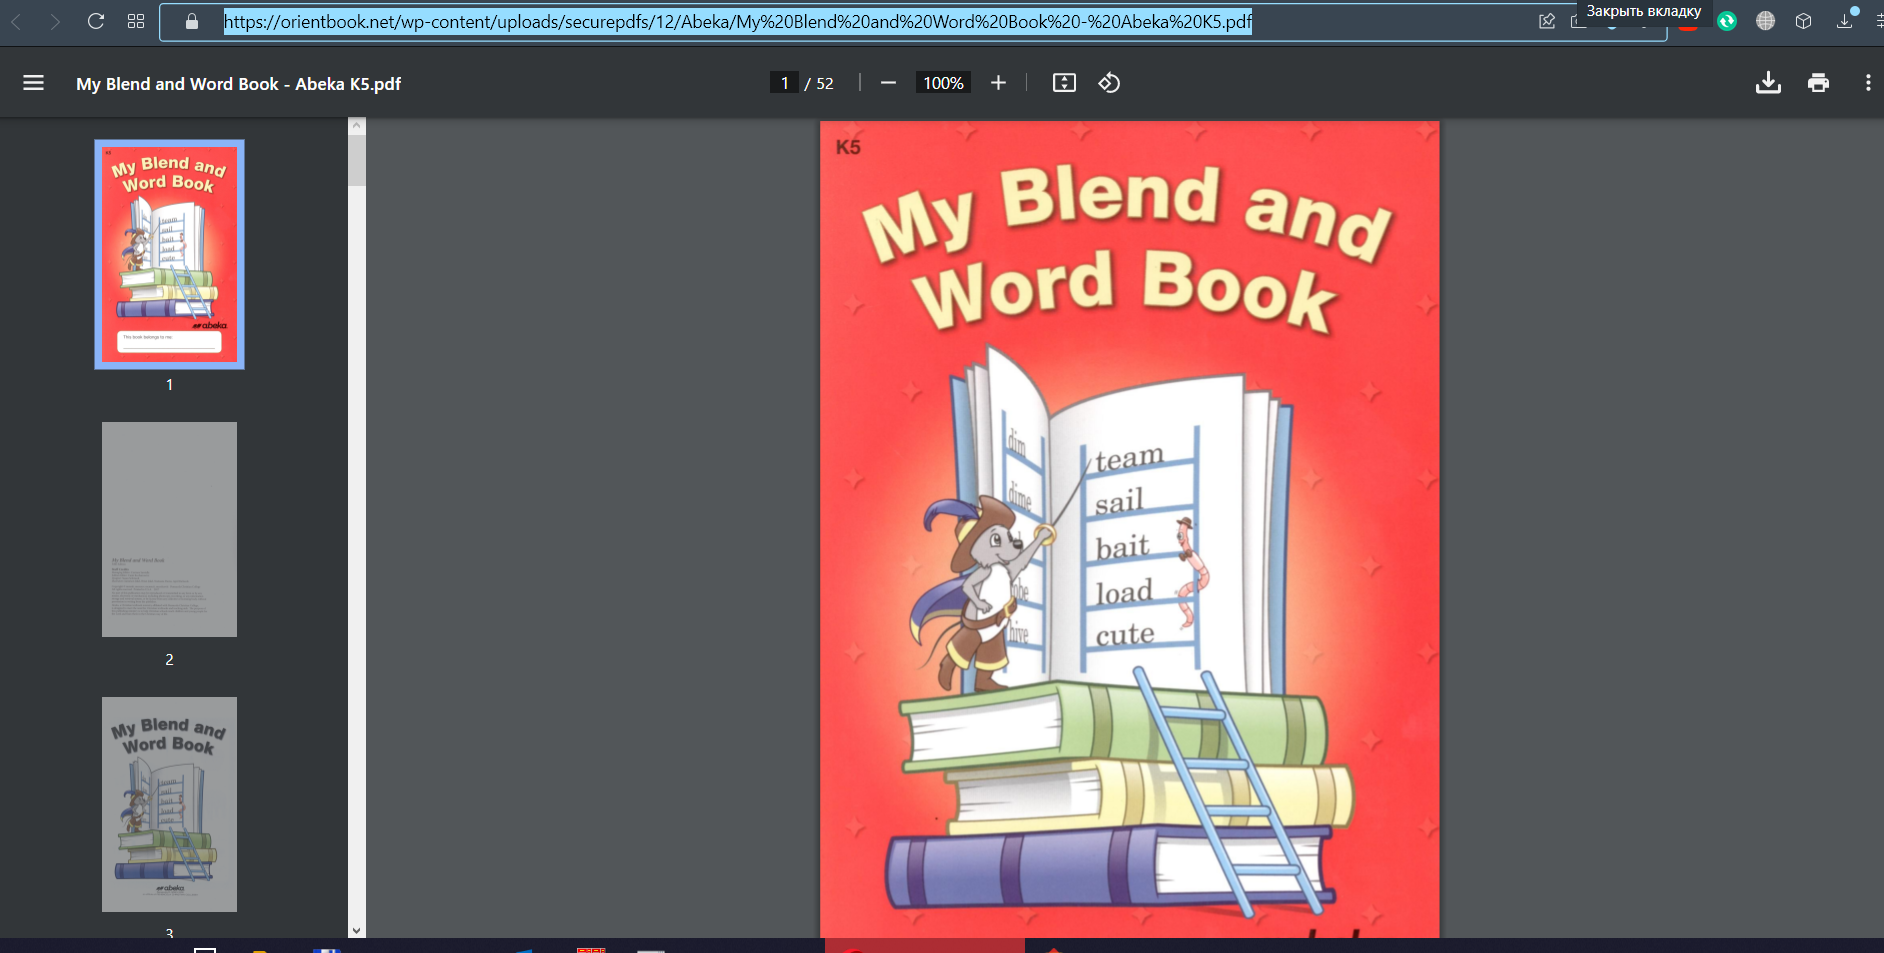Click the document title 'My Blend and Word Book - Abeka K5.pdf'
1884x953 pixels.
coord(238,84)
